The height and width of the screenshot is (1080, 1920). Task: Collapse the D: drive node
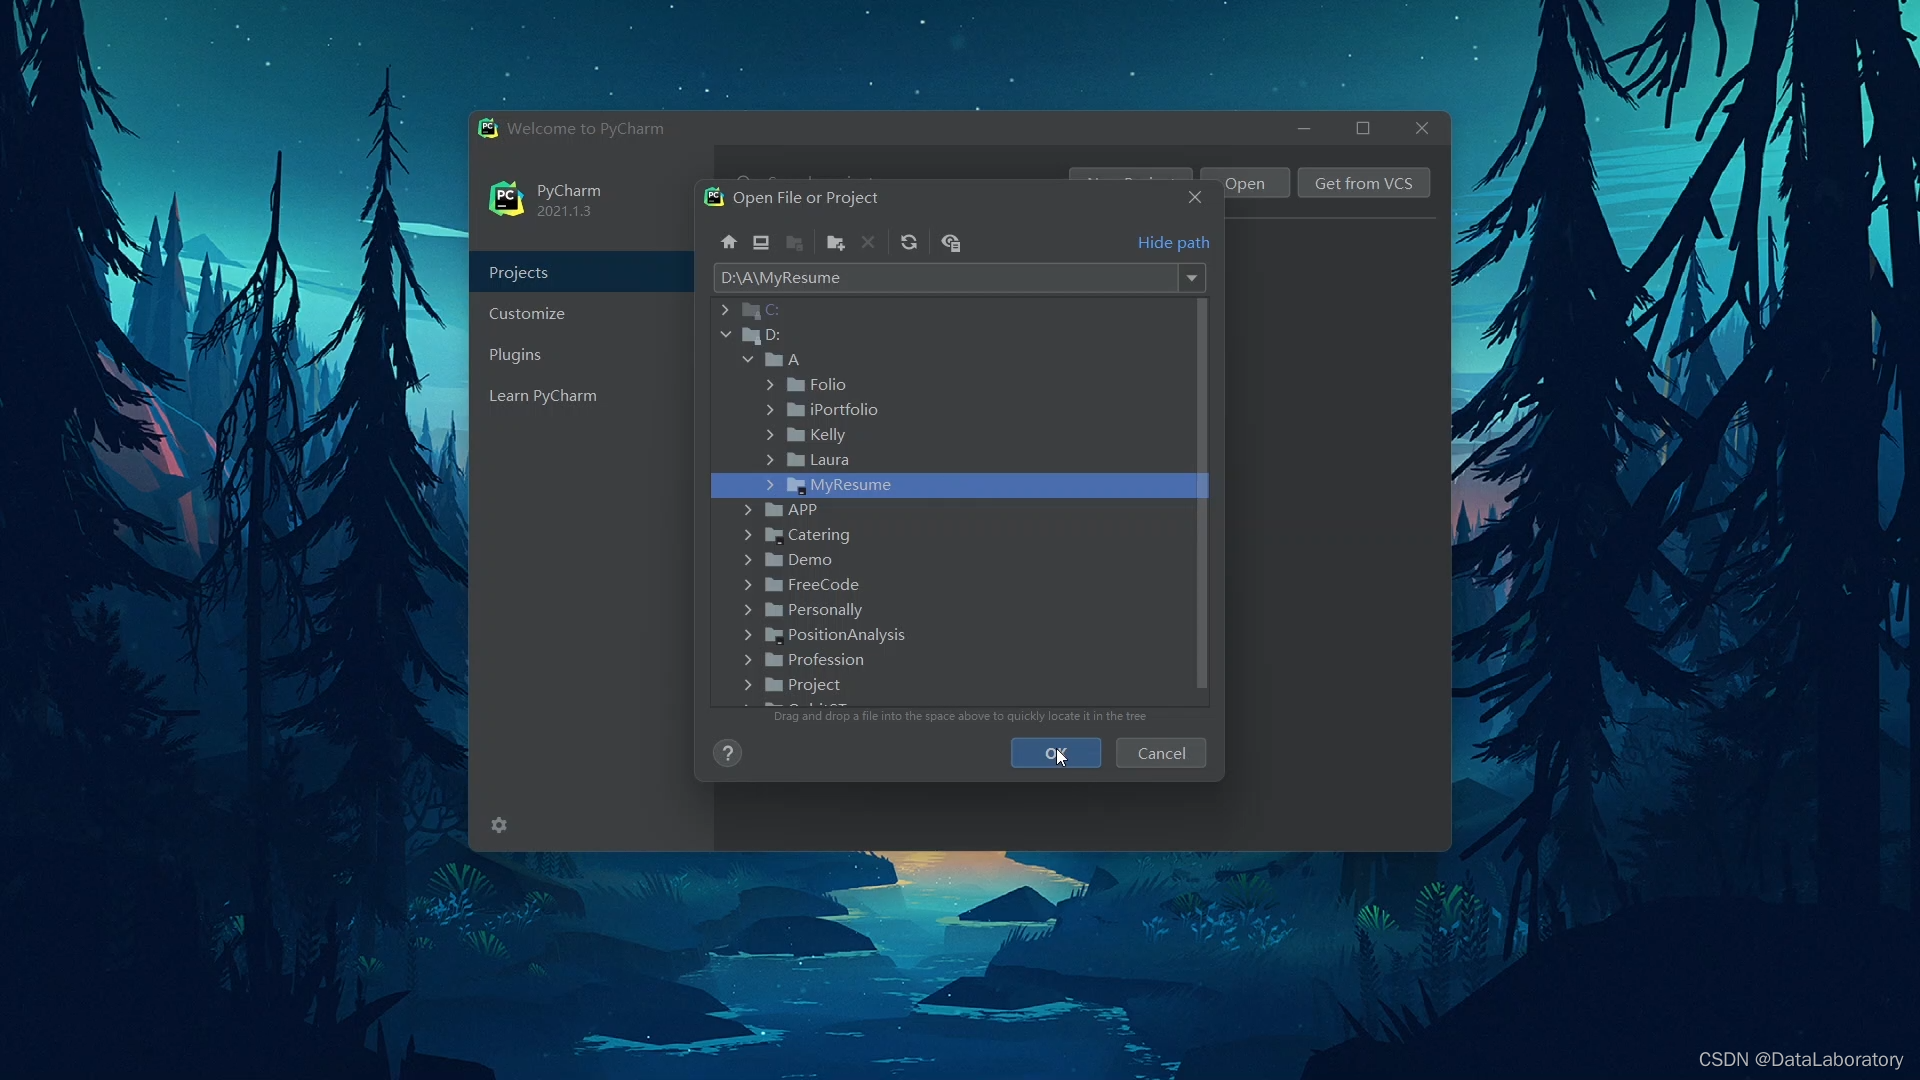click(x=726, y=335)
